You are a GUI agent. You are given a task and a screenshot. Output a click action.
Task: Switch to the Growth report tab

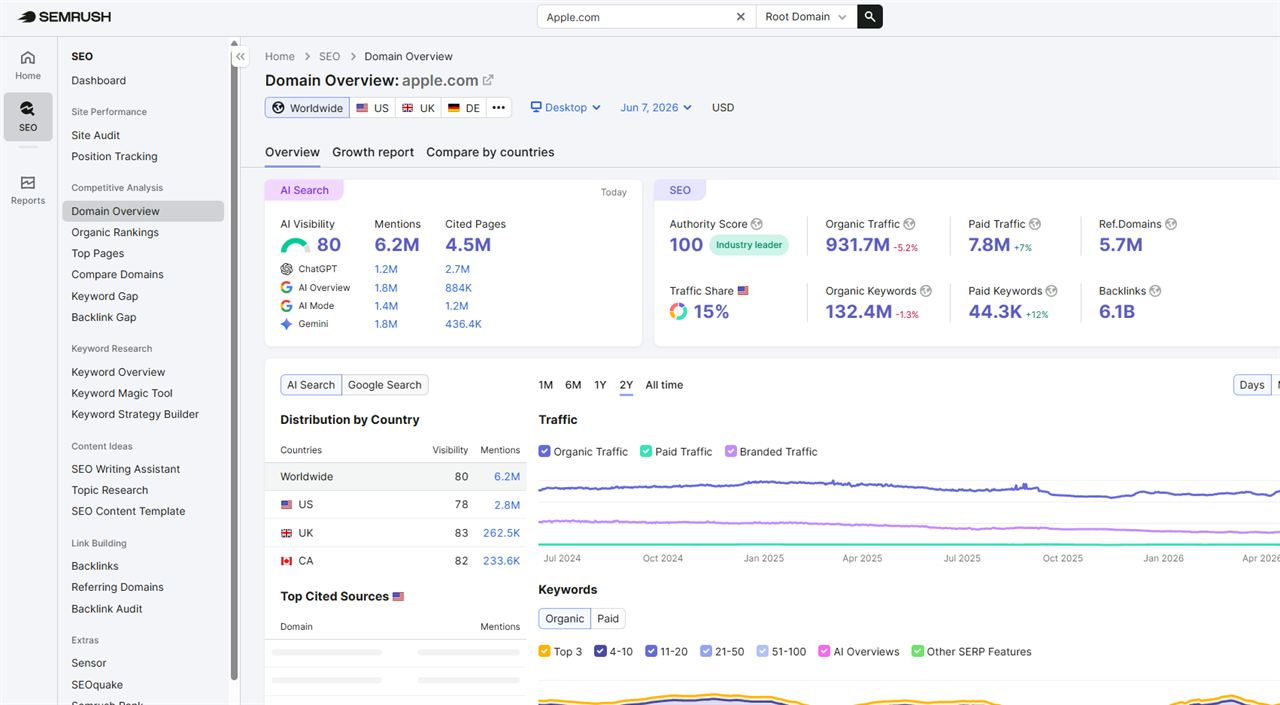(x=373, y=152)
